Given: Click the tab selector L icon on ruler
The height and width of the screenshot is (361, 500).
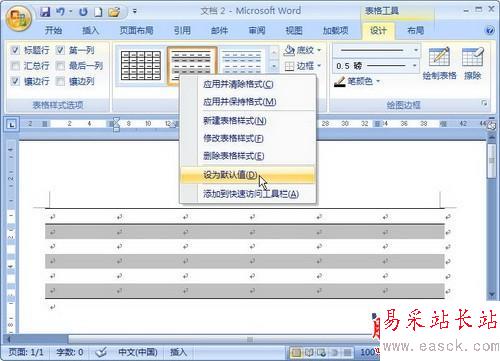Looking at the screenshot, I should (x=12, y=125).
